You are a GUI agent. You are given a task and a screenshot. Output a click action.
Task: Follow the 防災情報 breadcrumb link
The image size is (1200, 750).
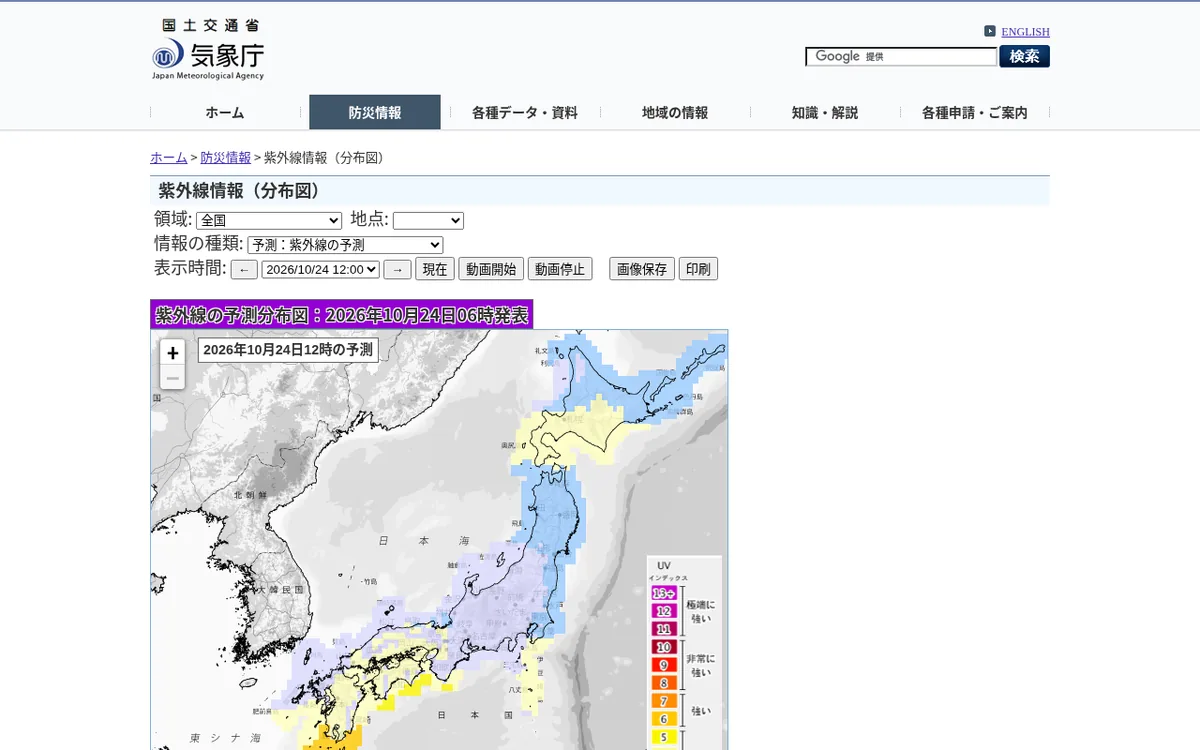226,158
